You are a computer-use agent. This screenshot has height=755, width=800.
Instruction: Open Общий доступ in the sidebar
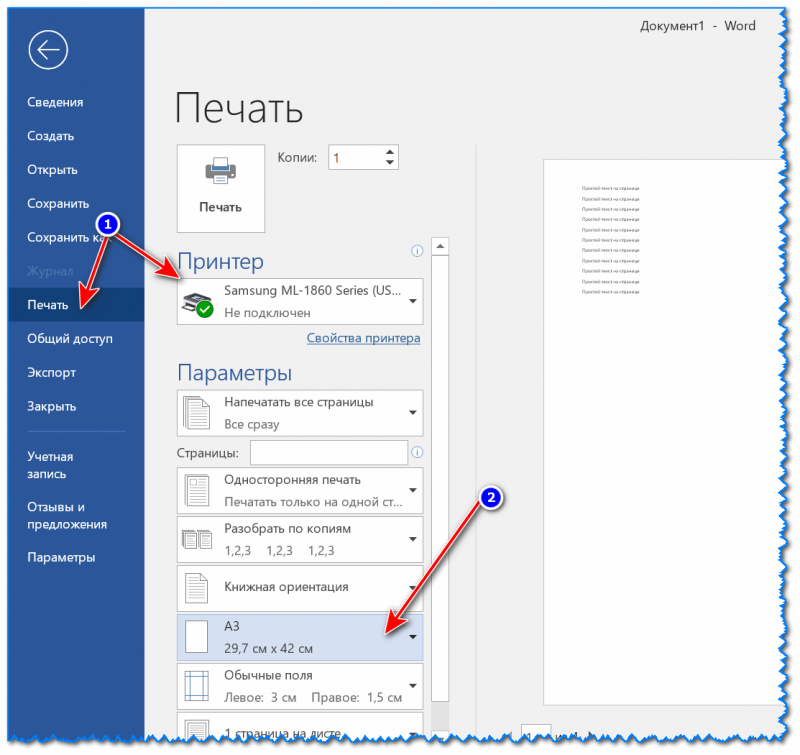tap(70, 339)
